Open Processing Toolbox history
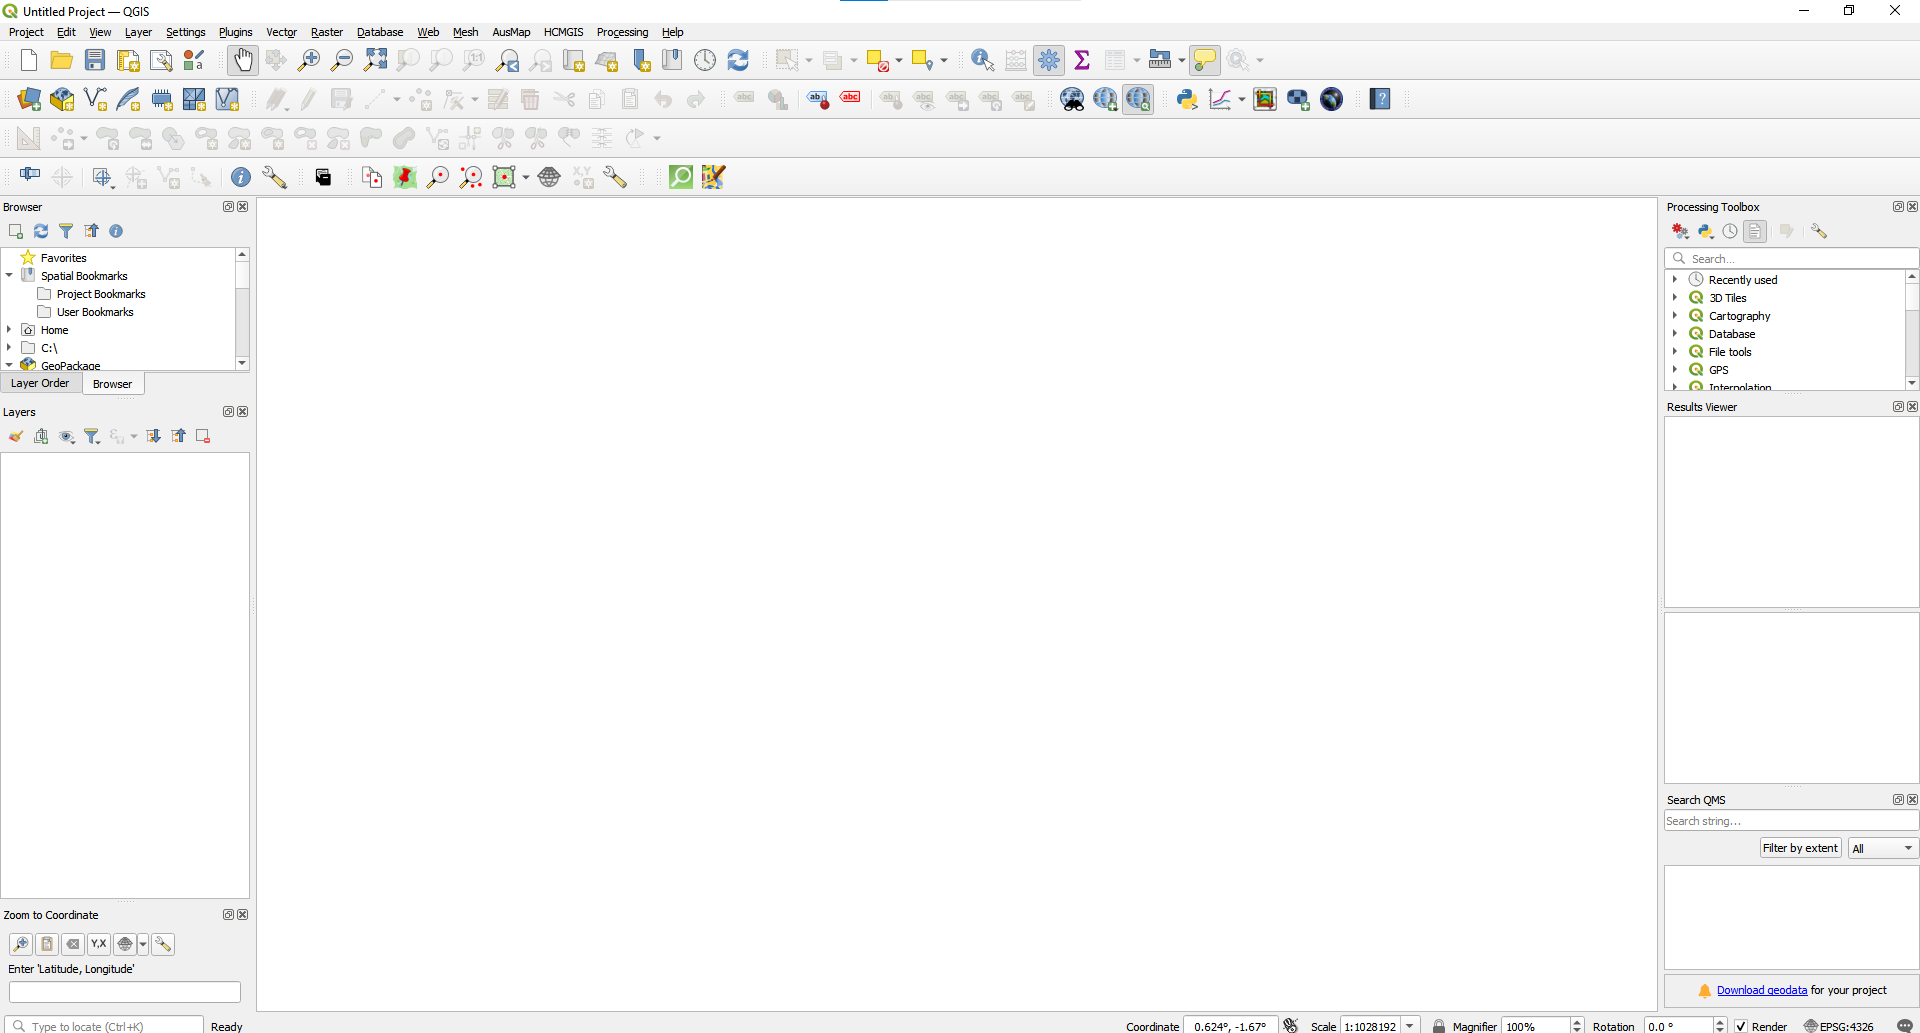The image size is (1920, 1033). point(1730,231)
